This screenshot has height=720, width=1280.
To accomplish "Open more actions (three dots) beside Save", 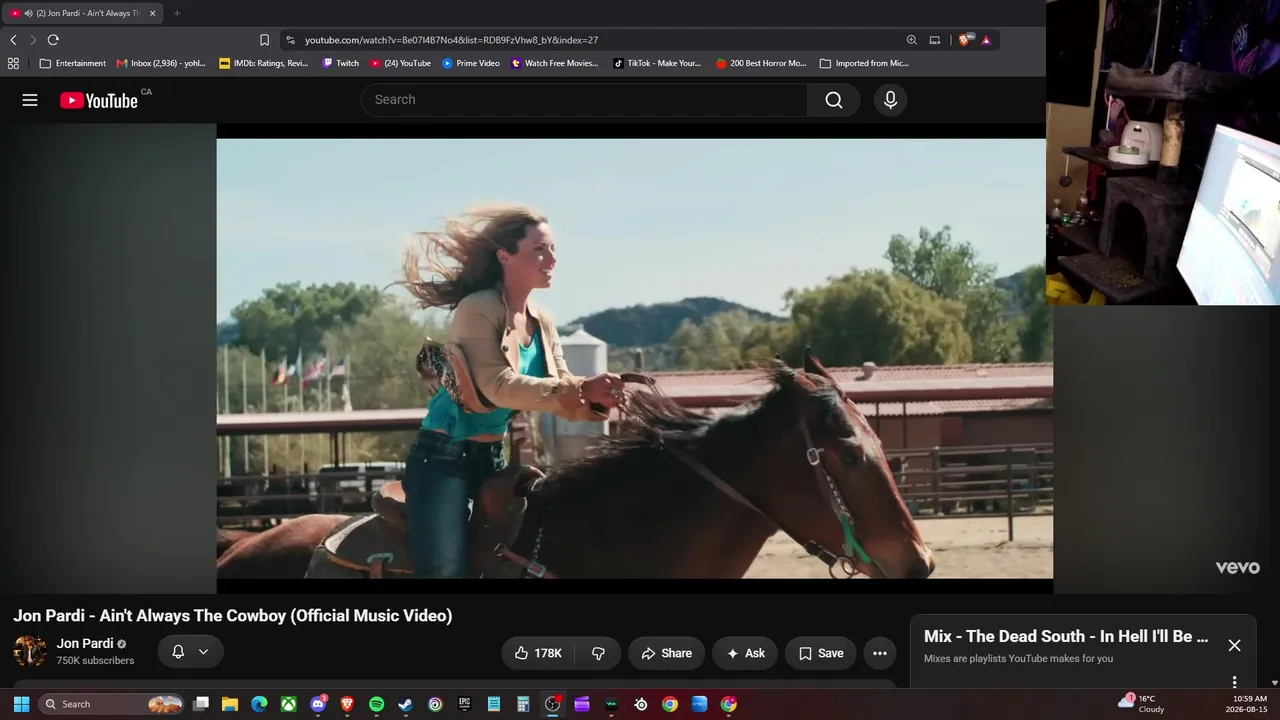I will pyautogui.click(x=880, y=653).
